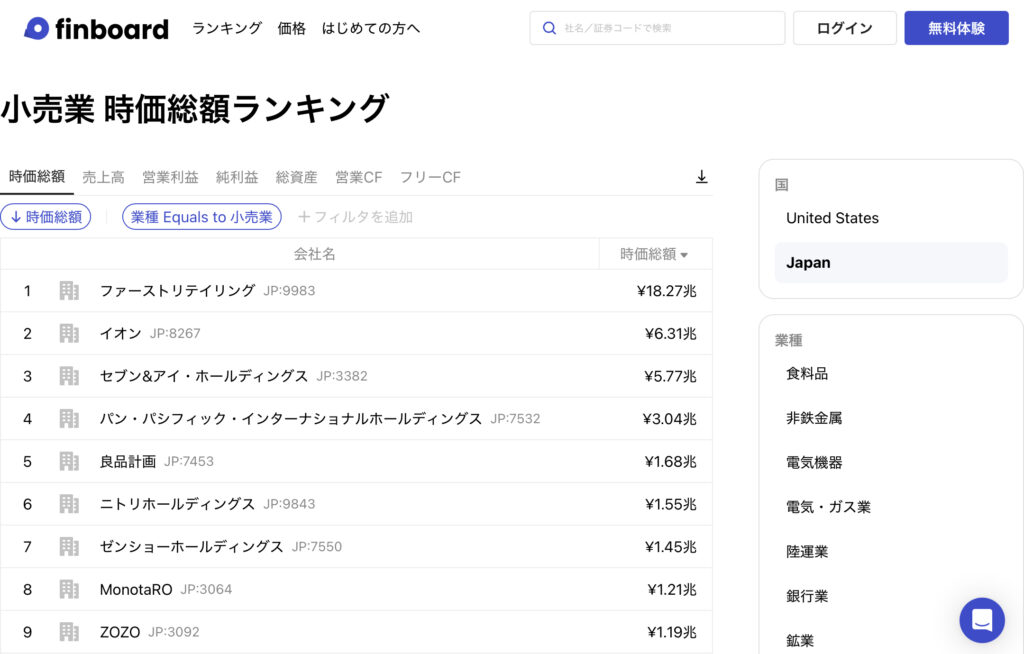Click the building icon beside 良品計画
This screenshot has width=1024, height=654.
click(x=69, y=462)
